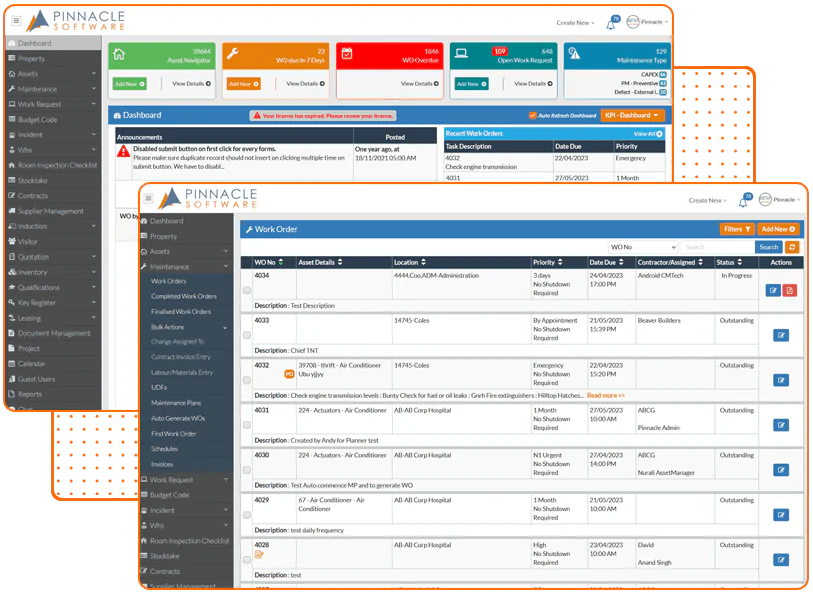Tick the checkbox for work order 4031

tap(247, 425)
